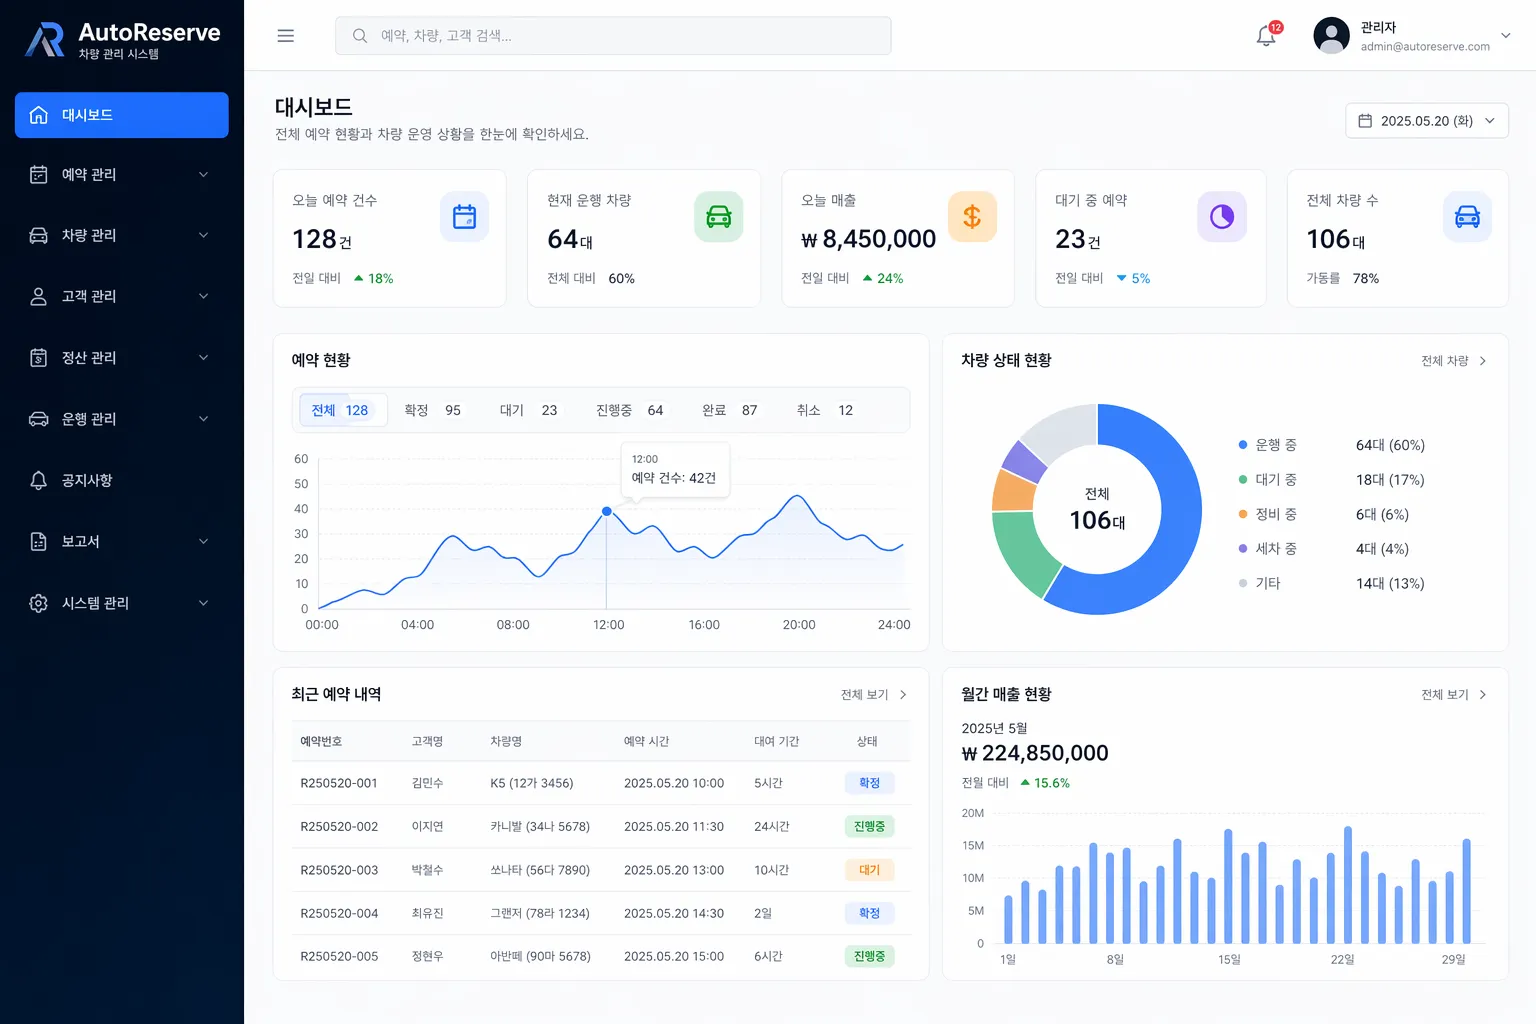Expand the 고객 관리 menu chevron
Image resolution: width=1536 pixels, height=1024 pixels.
coord(204,296)
